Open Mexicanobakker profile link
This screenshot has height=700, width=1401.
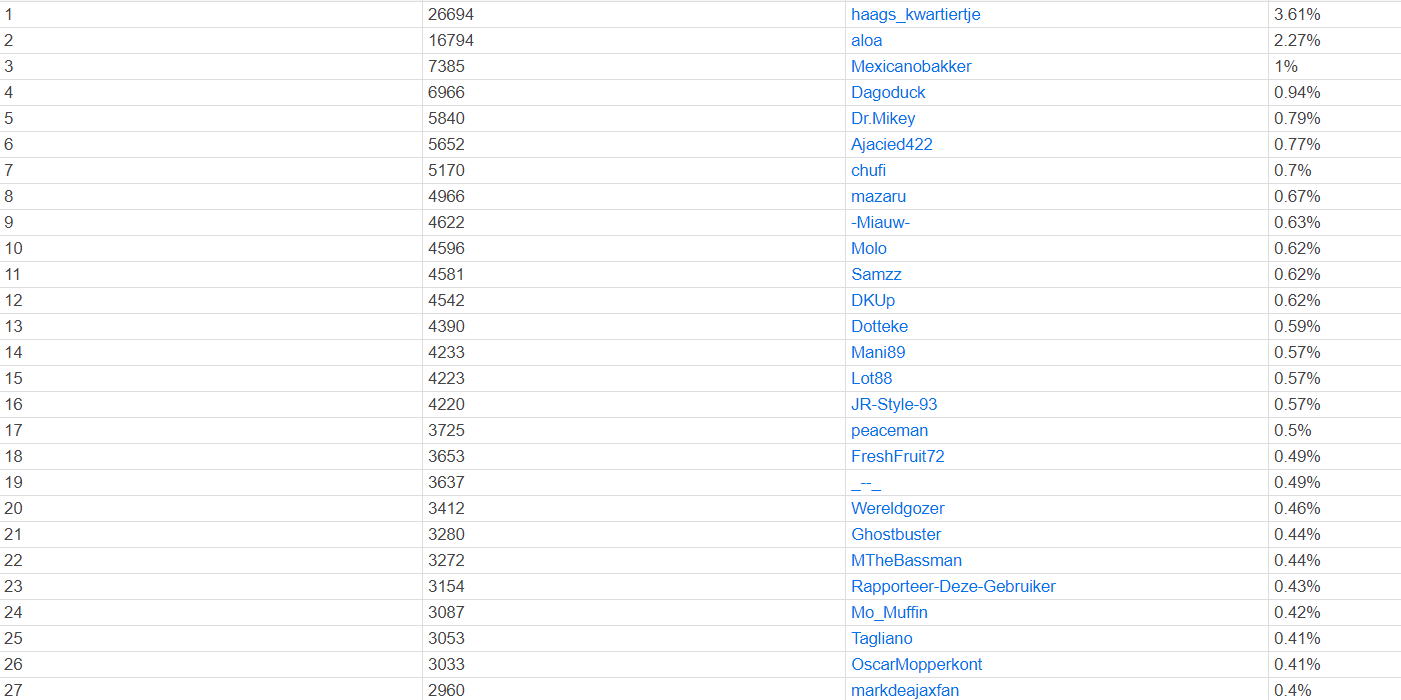pyautogui.click(x=911, y=67)
